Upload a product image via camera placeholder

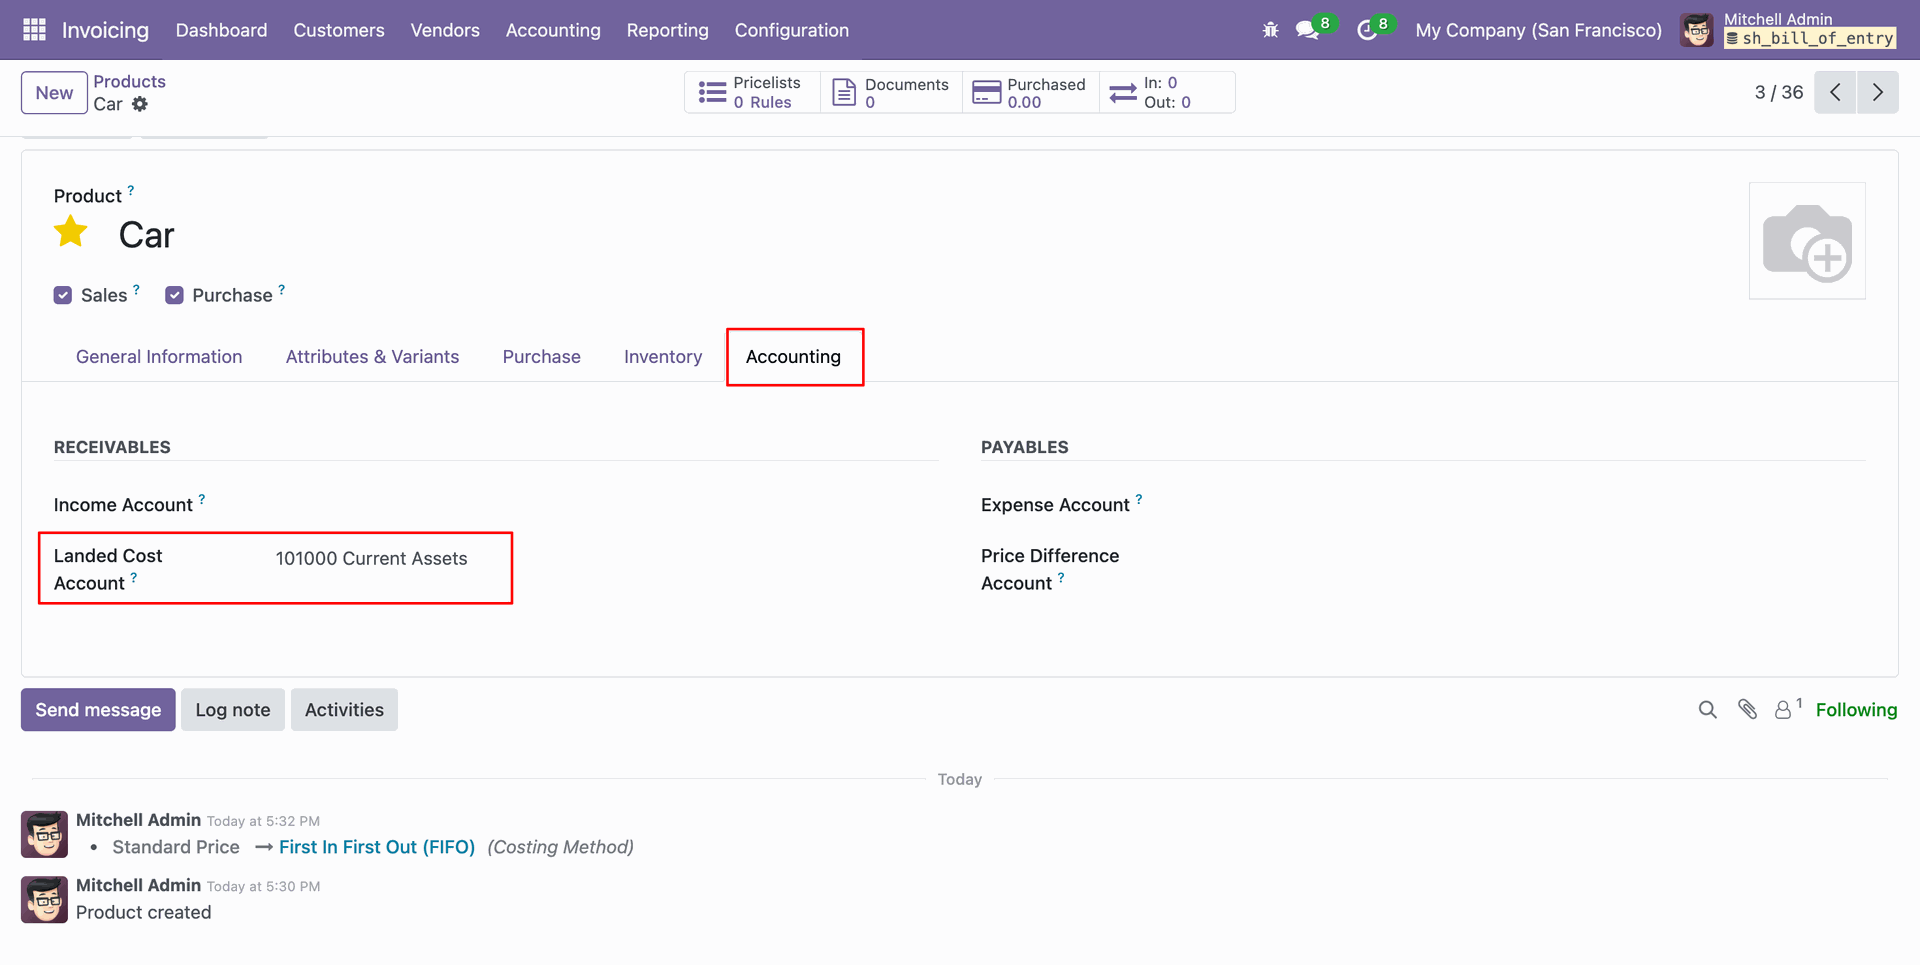pyautogui.click(x=1807, y=241)
